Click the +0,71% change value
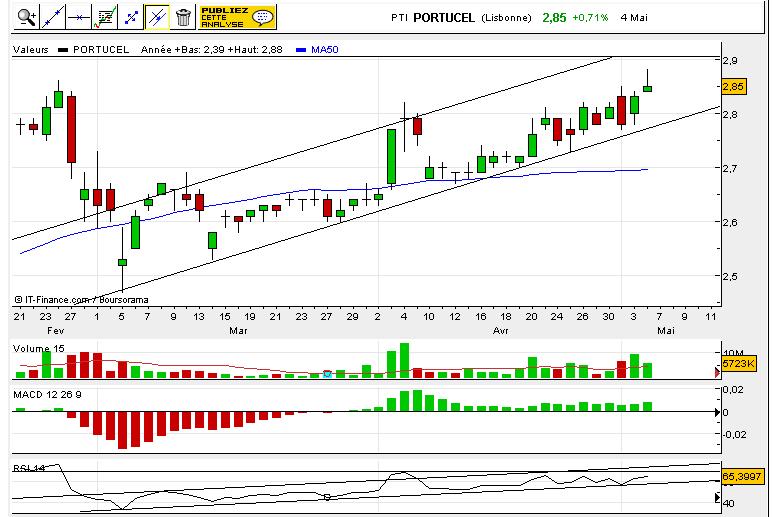The width and height of the screenshot is (772, 517). tap(590, 18)
